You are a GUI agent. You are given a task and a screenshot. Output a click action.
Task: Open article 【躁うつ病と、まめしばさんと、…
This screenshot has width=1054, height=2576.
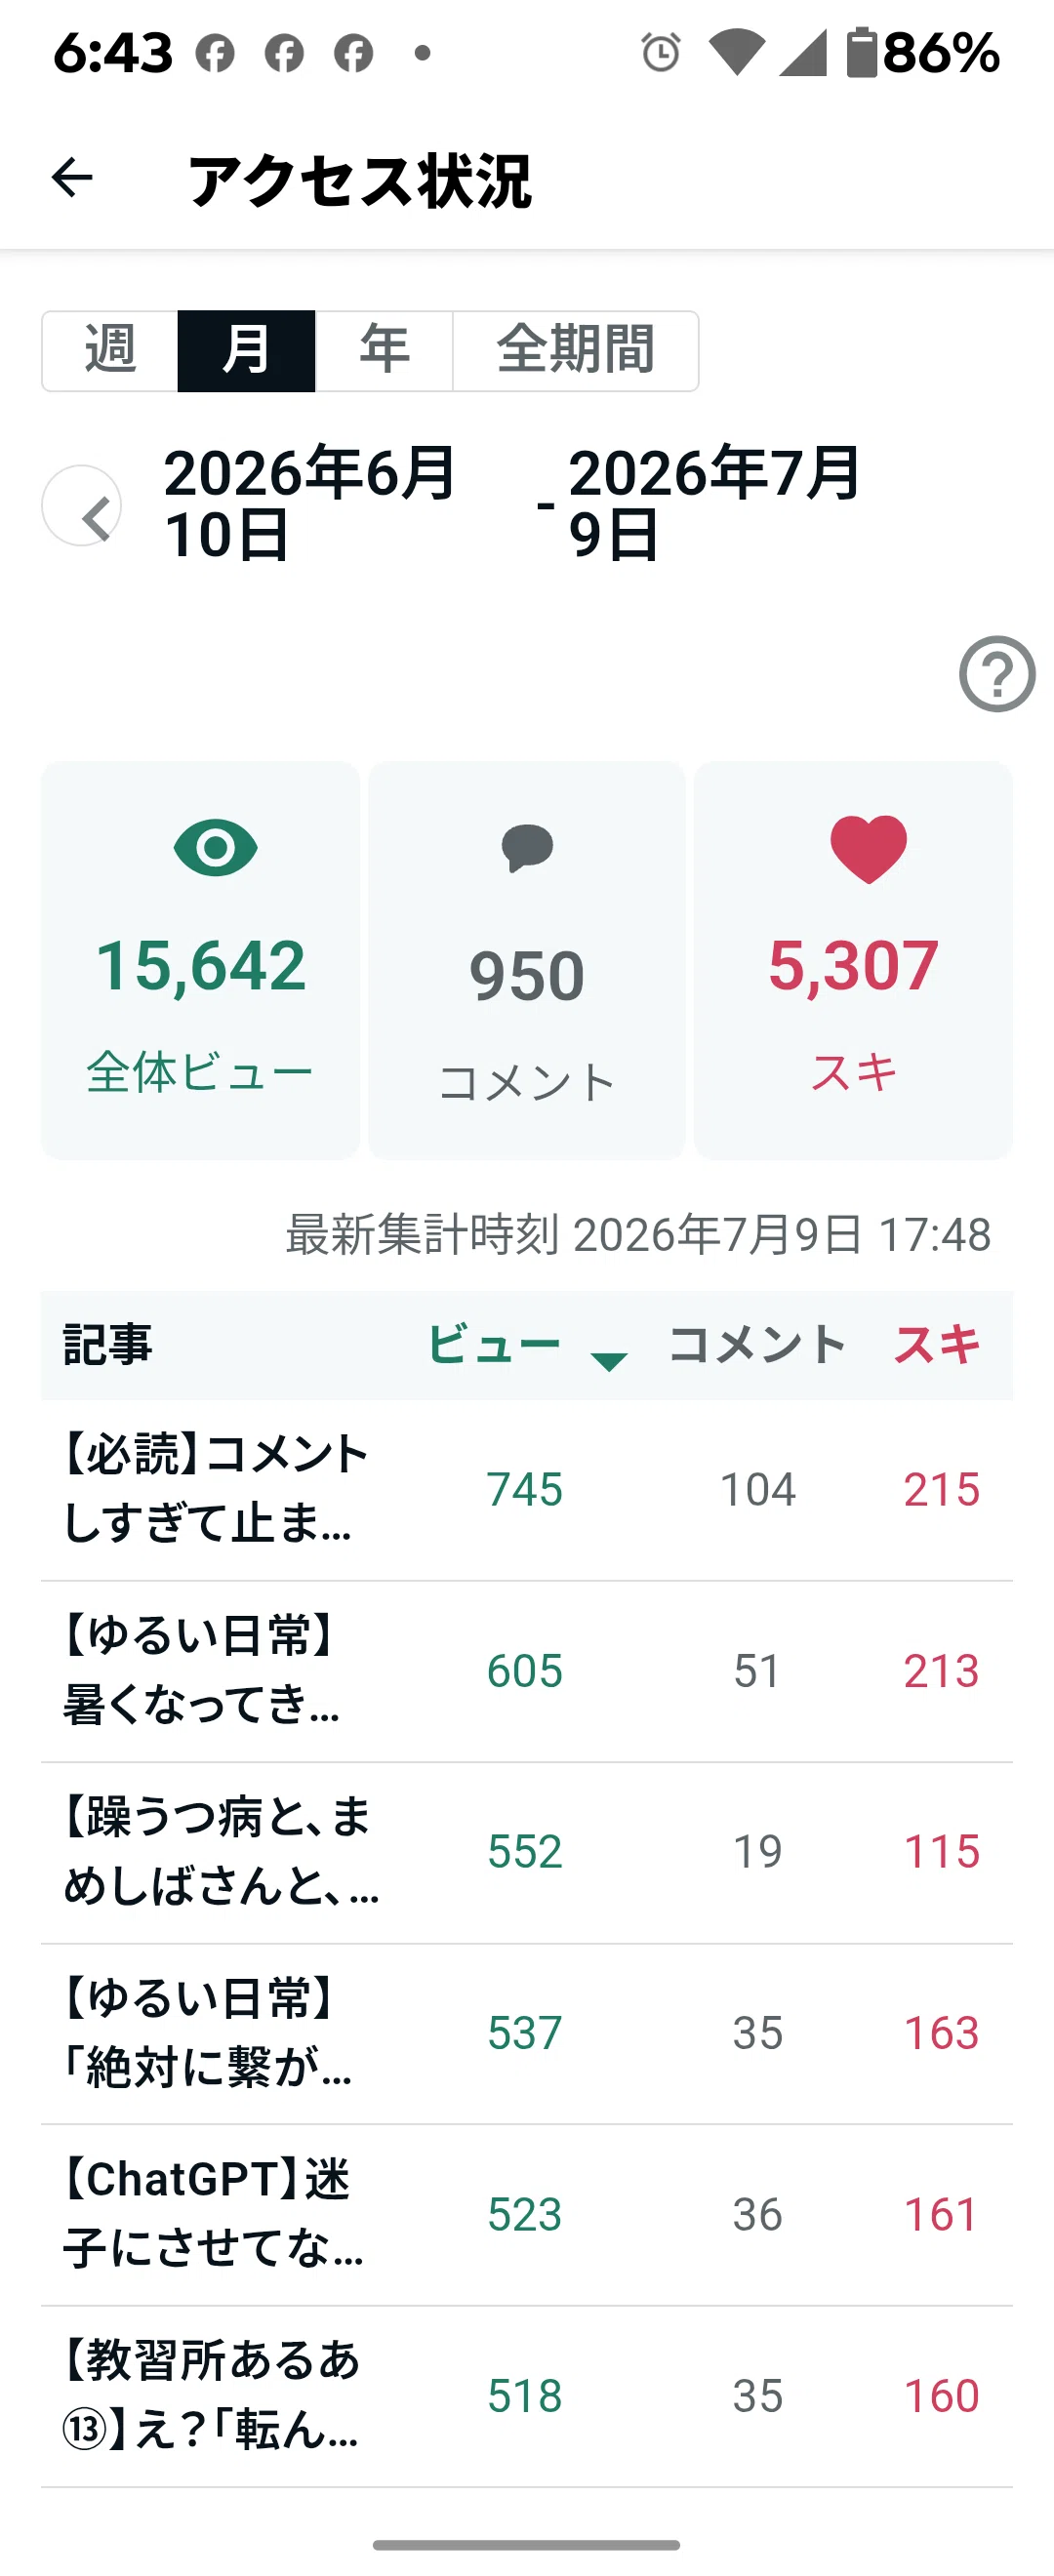click(526, 1853)
